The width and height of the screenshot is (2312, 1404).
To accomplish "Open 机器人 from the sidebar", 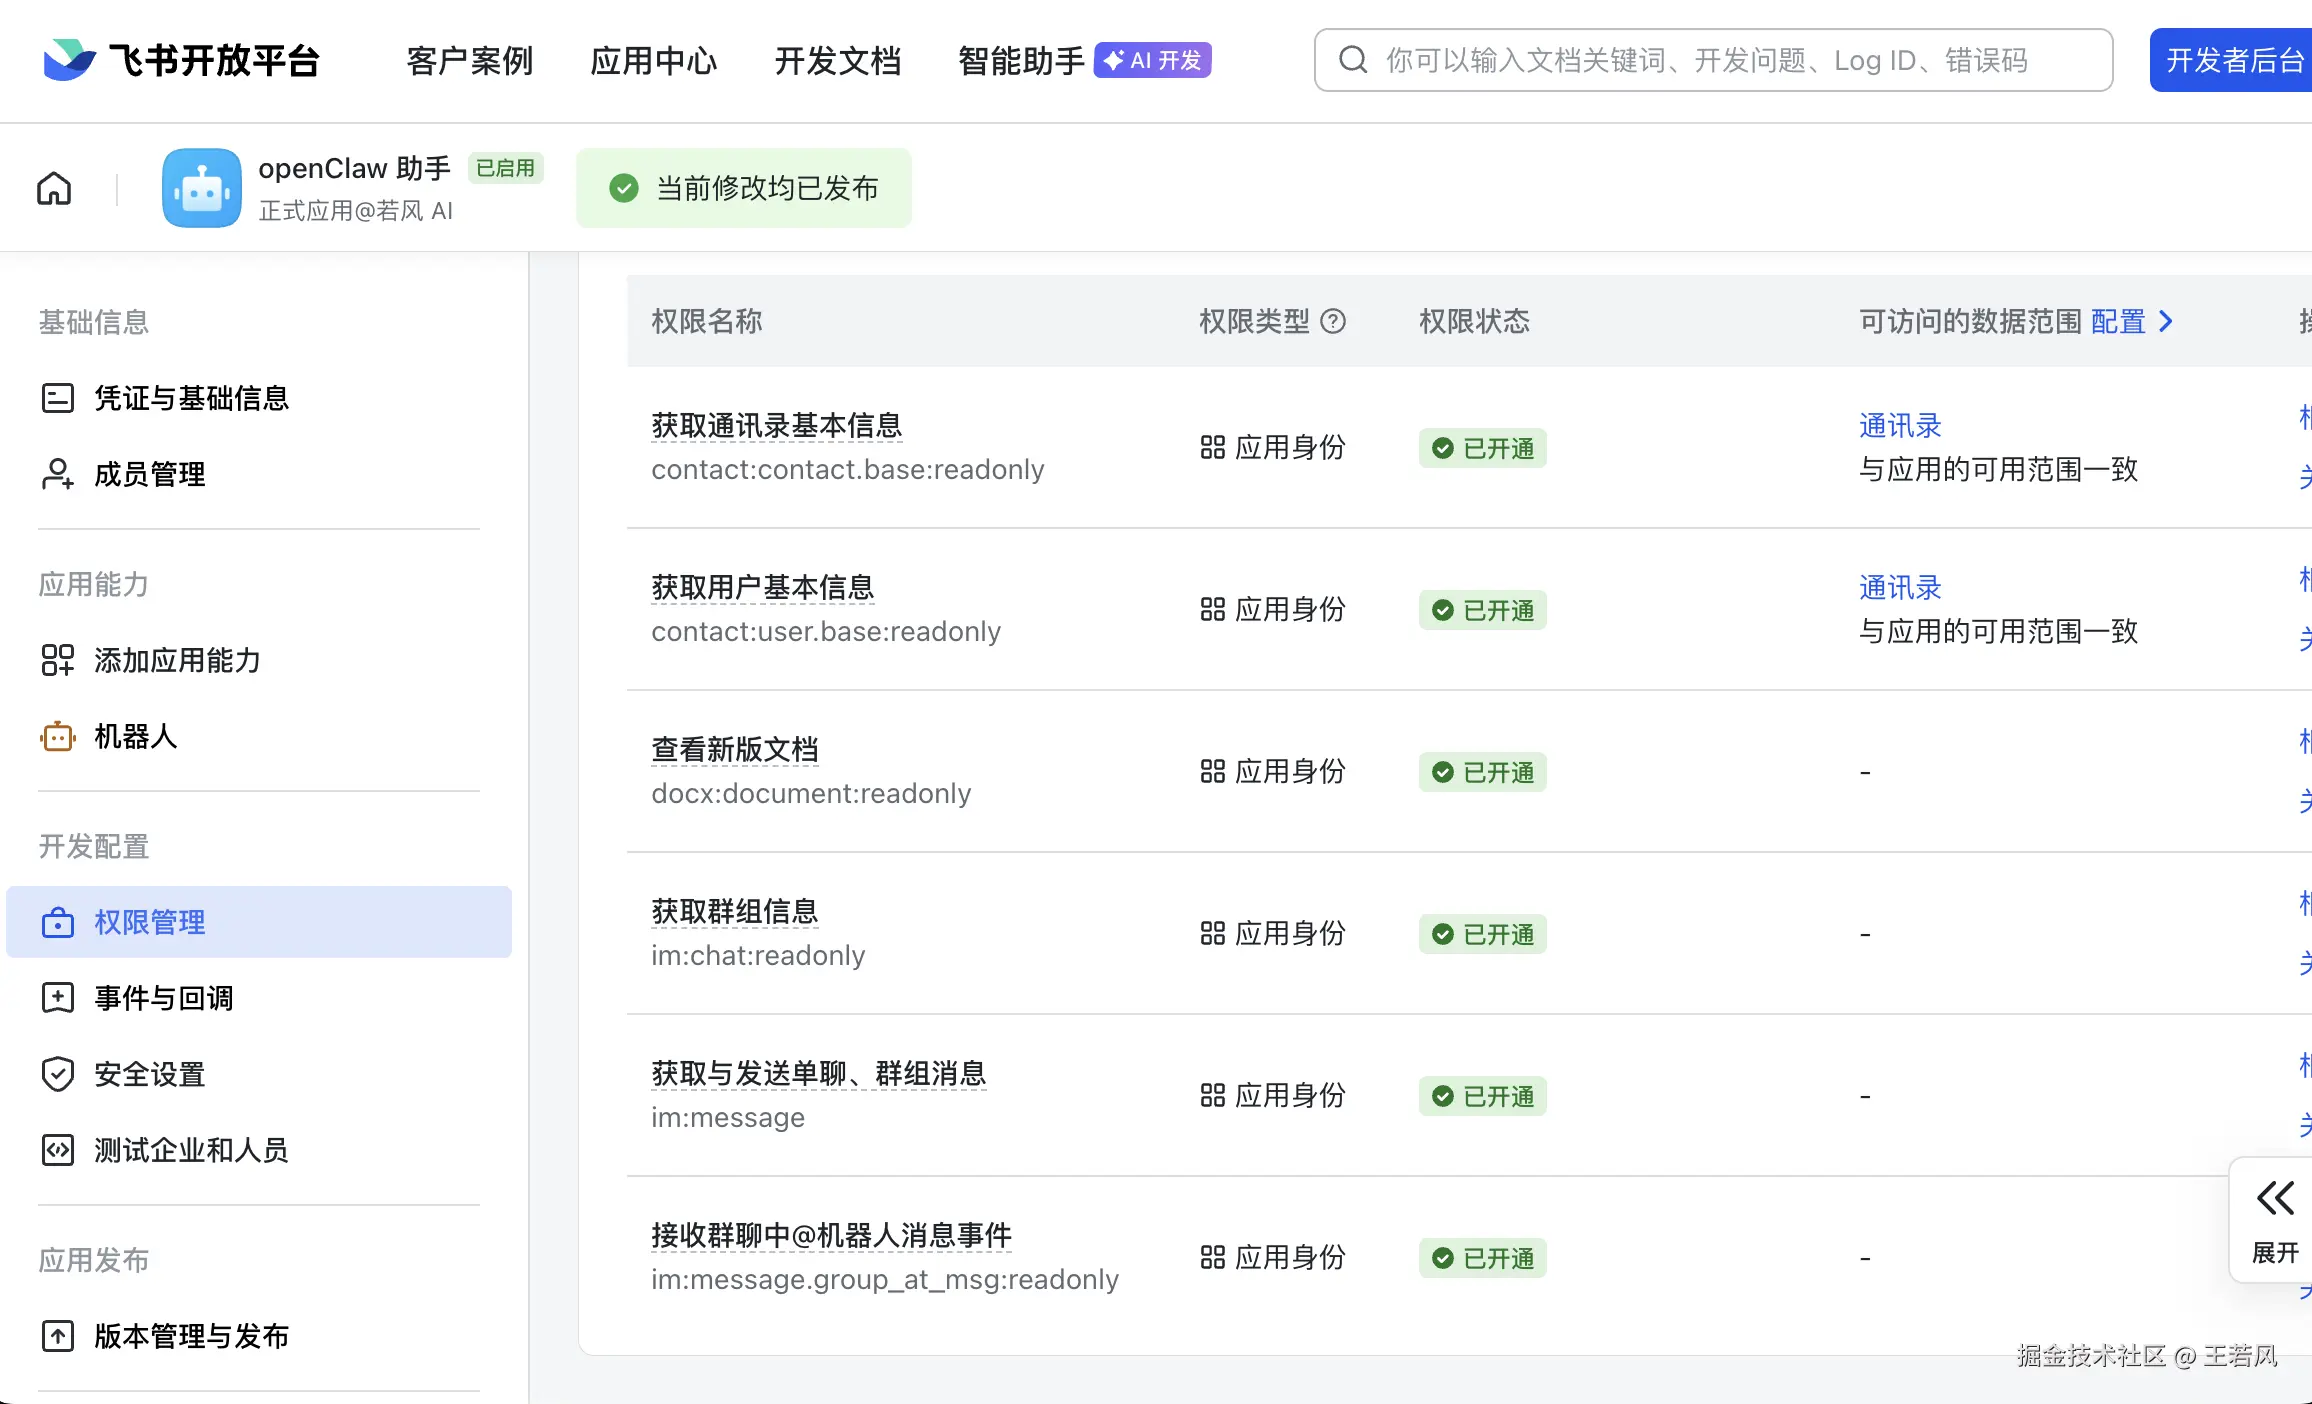I will (x=135, y=736).
